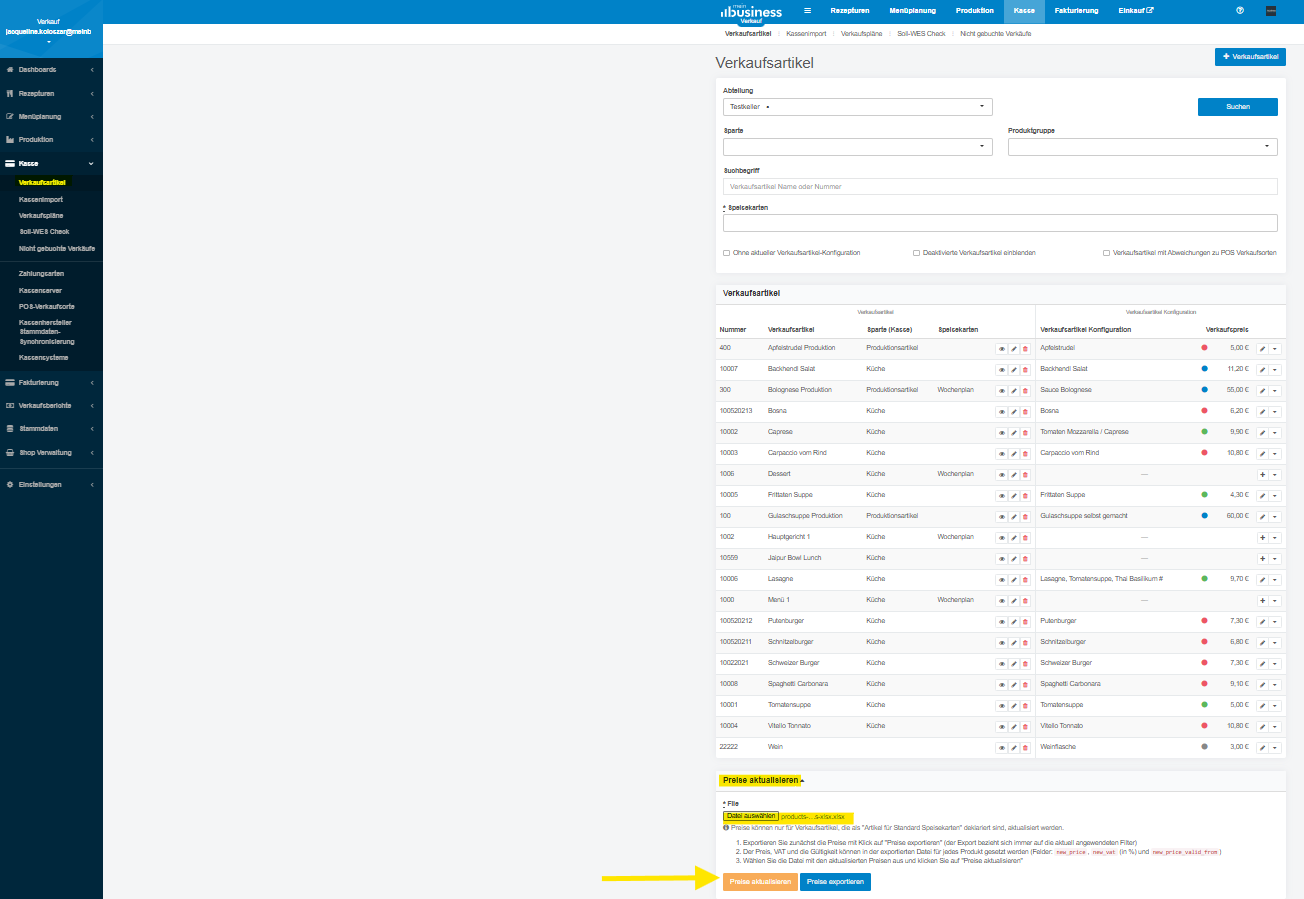Add configuration for Hauptgericht 1 plus icon
Screen dimensions: 1304x899
[1263, 537]
